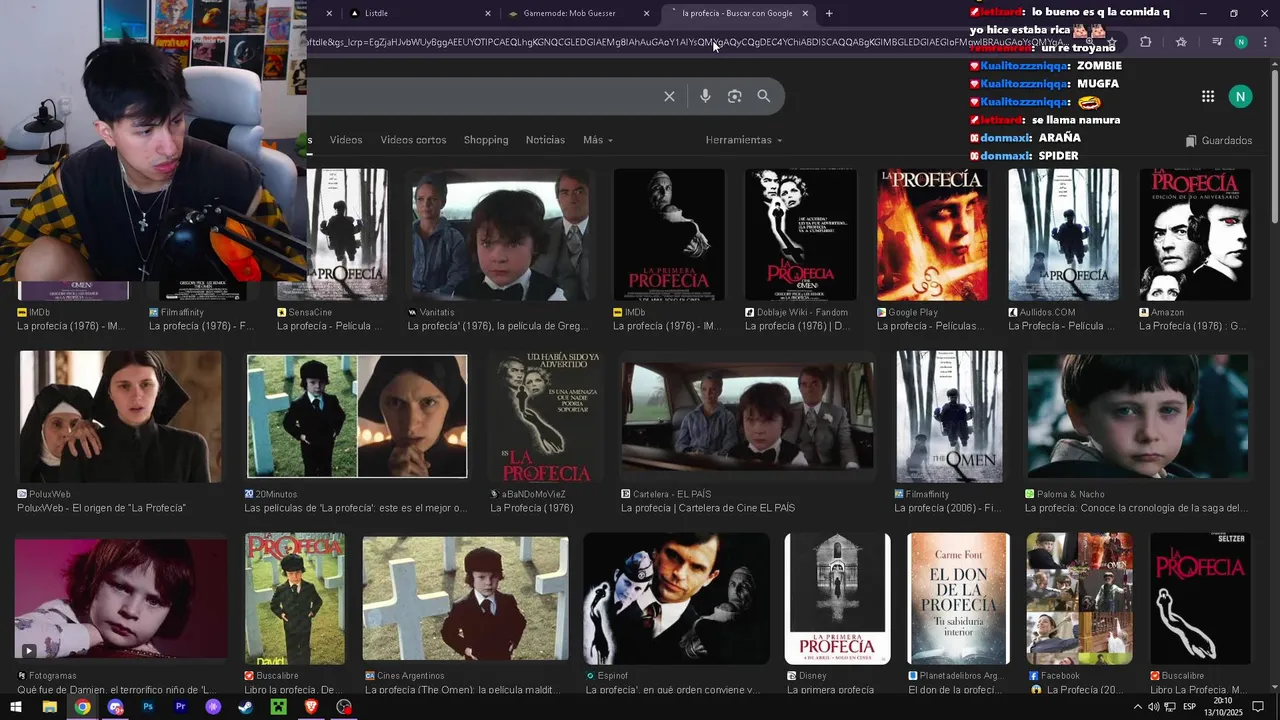Select the Videos search filter
The width and height of the screenshot is (1280, 720).
(346, 140)
